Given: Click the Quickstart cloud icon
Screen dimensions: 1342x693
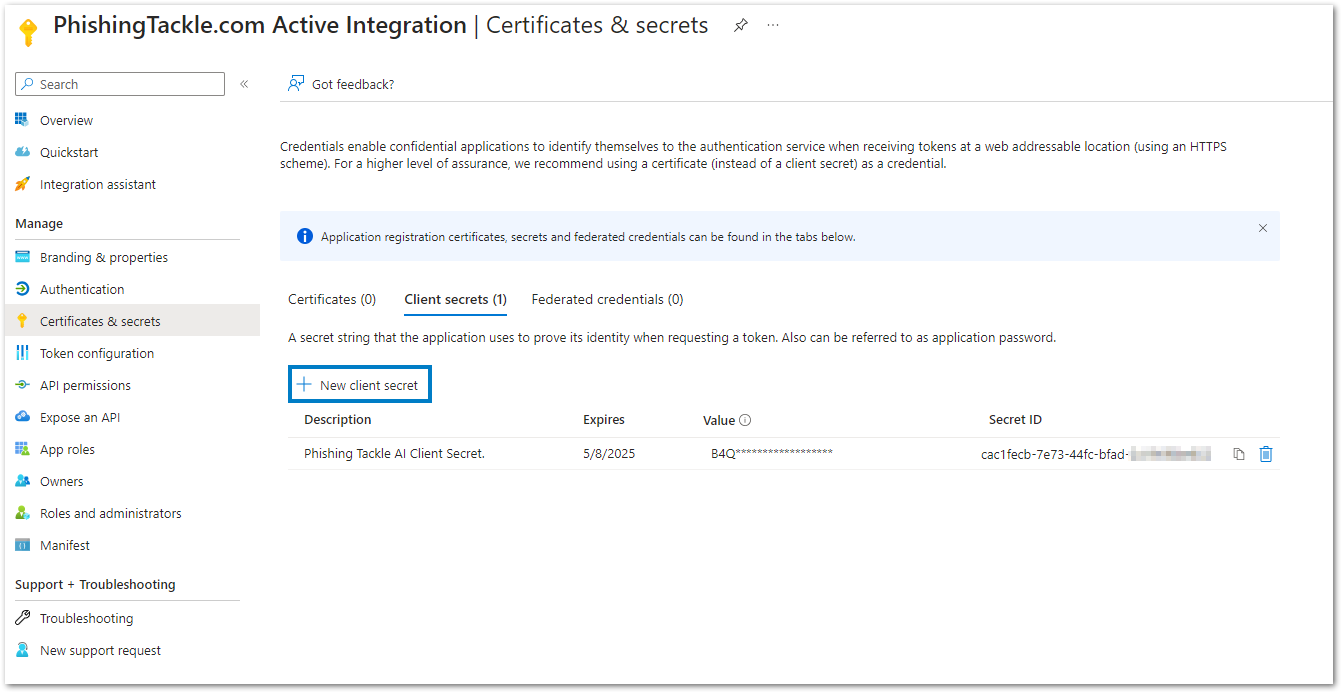Looking at the screenshot, I should (x=22, y=152).
